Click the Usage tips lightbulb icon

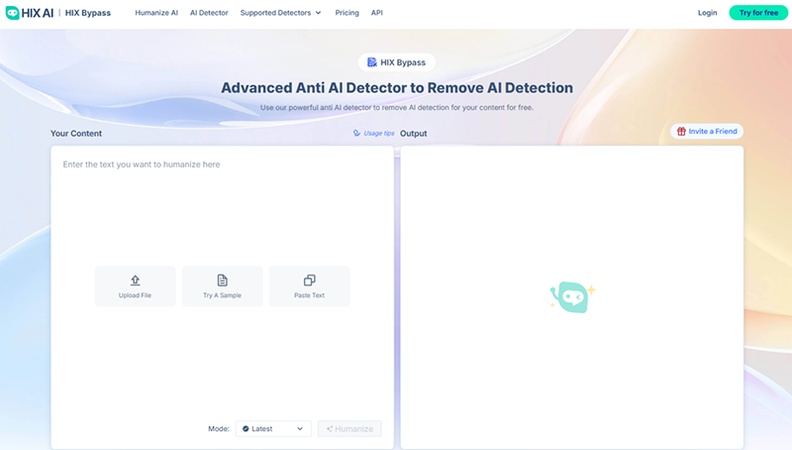(357, 133)
